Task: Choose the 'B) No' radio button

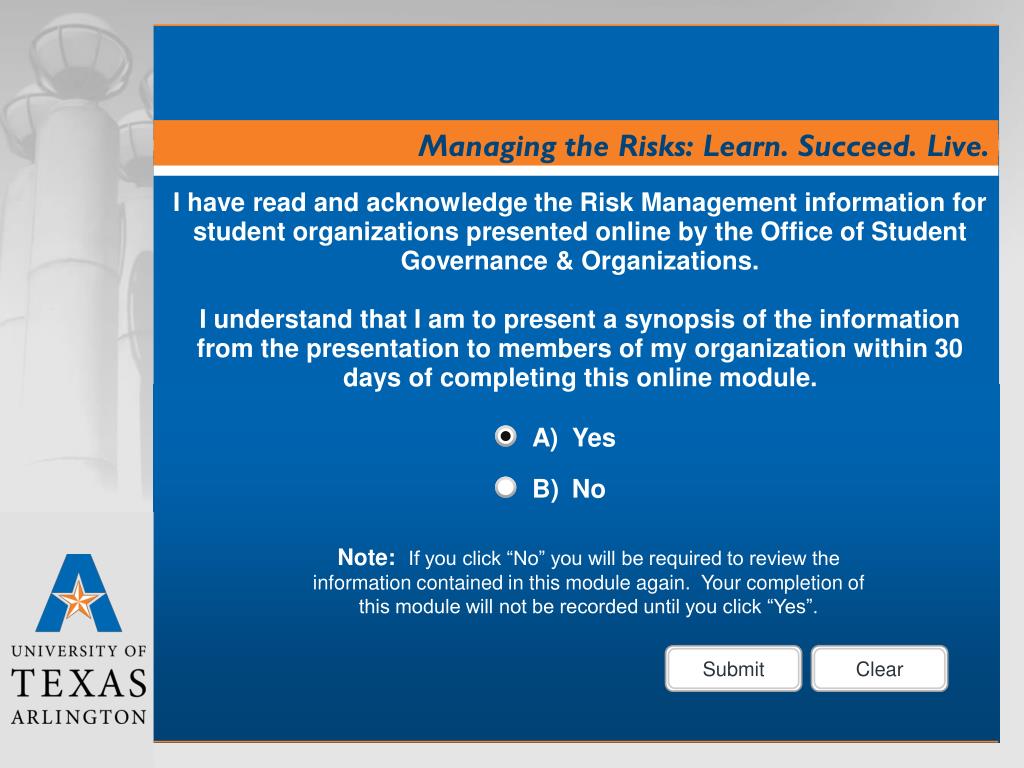Action: tap(505, 487)
